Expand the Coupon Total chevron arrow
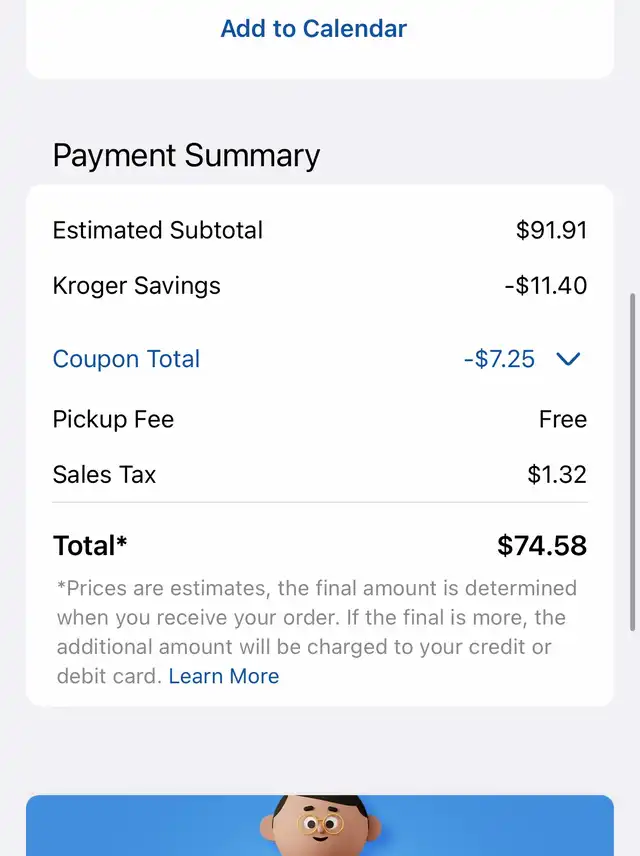Image resolution: width=640 pixels, height=856 pixels. 568,359
